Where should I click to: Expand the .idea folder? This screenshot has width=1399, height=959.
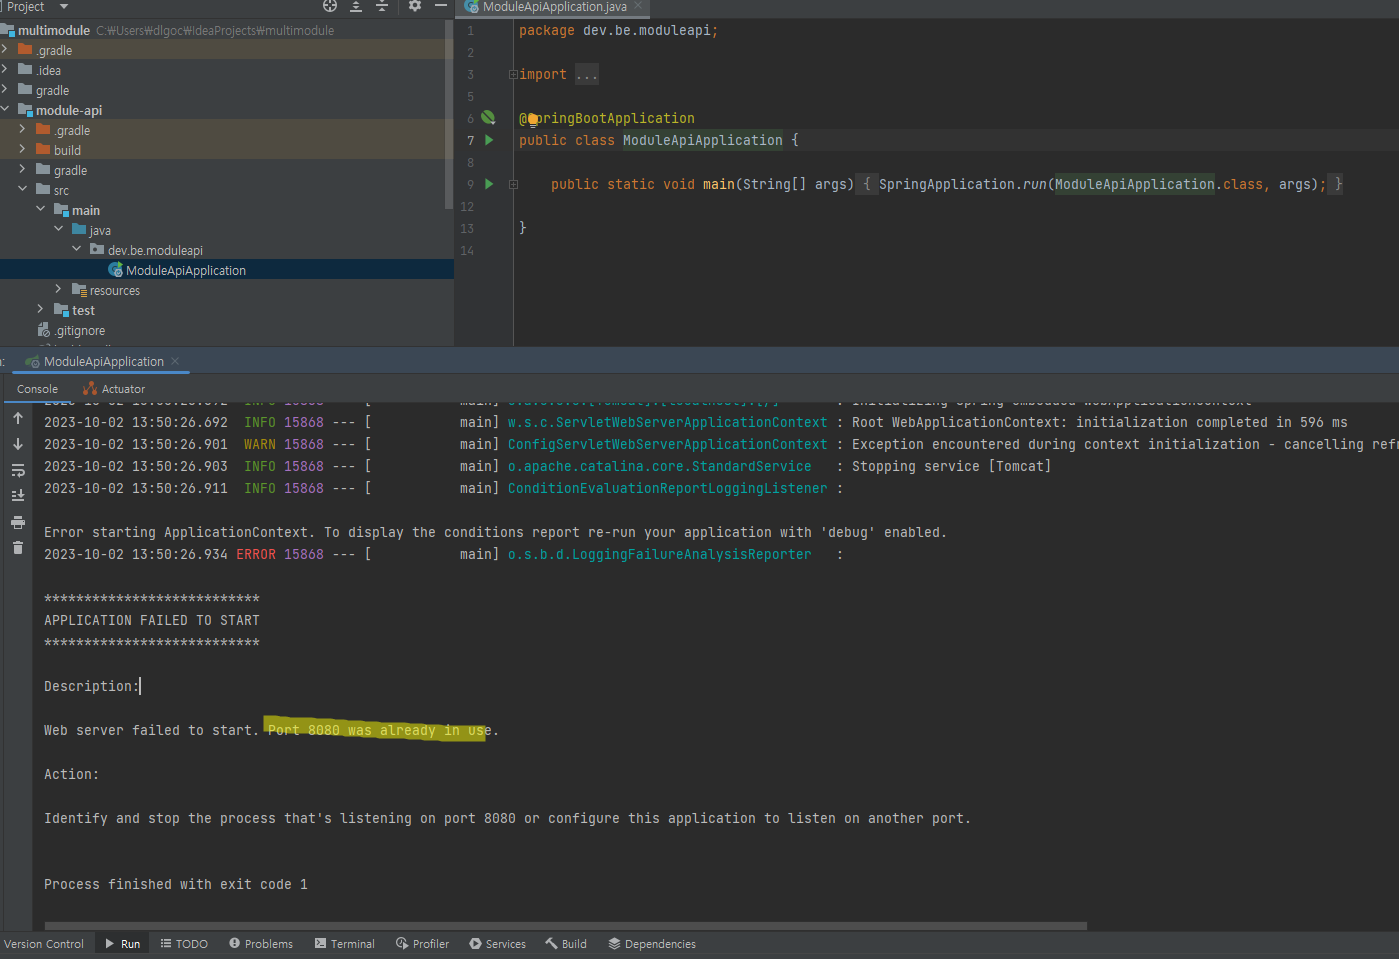coord(5,70)
